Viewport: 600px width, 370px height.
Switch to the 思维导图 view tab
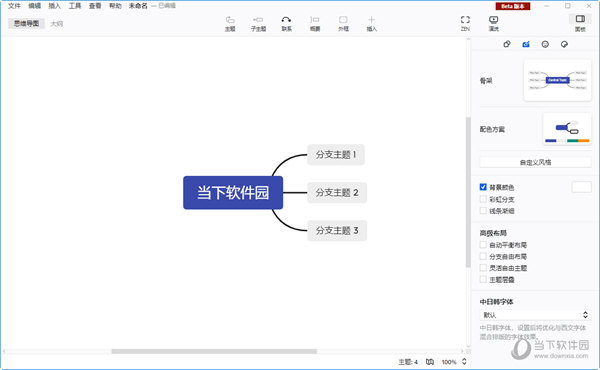coord(26,23)
